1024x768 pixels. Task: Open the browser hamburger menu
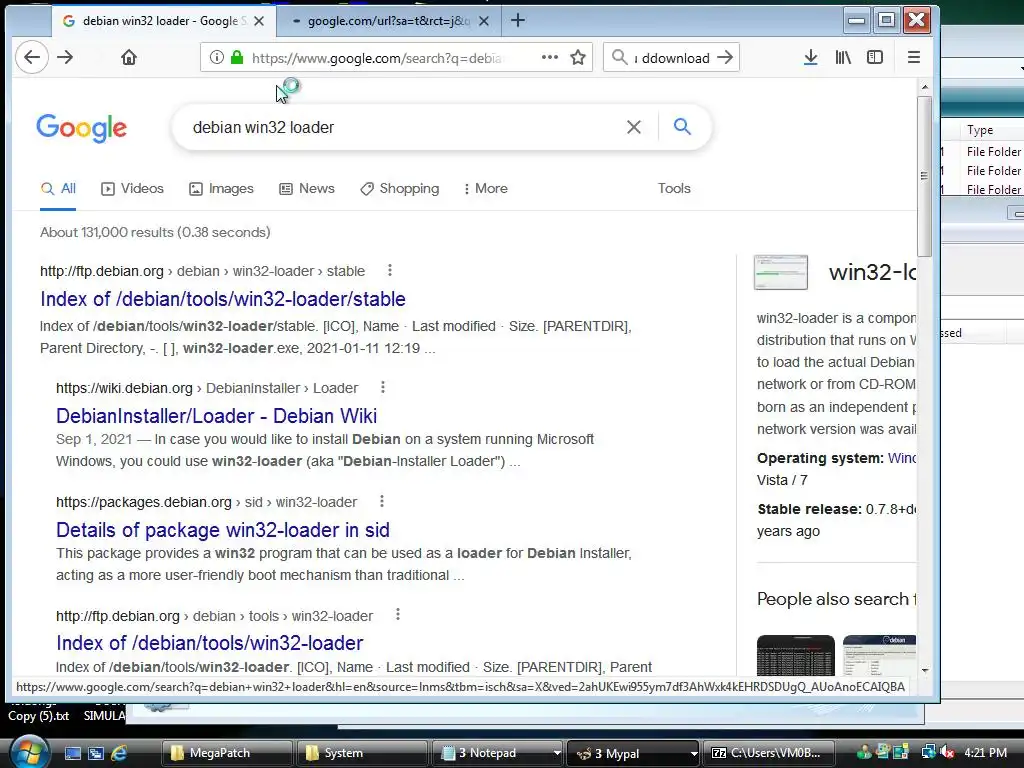click(914, 57)
